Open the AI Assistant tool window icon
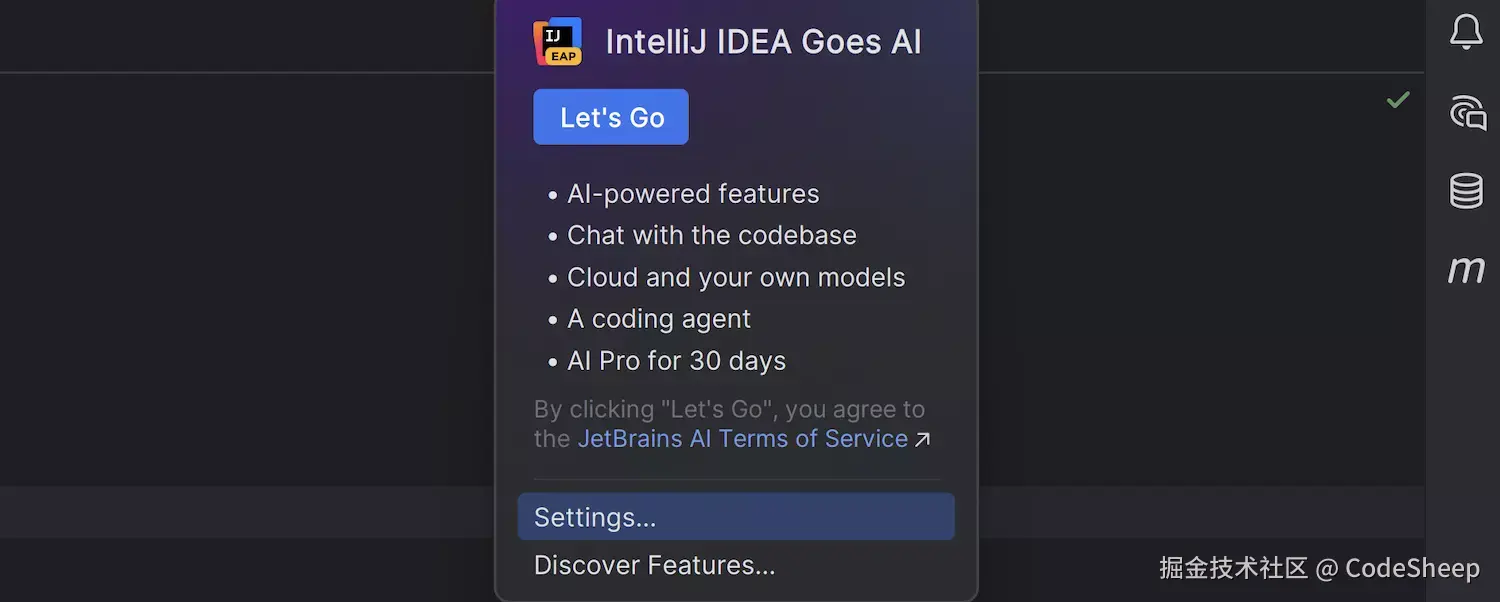Image resolution: width=1500 pixels, height=602 pixels. pos(1467,112)
